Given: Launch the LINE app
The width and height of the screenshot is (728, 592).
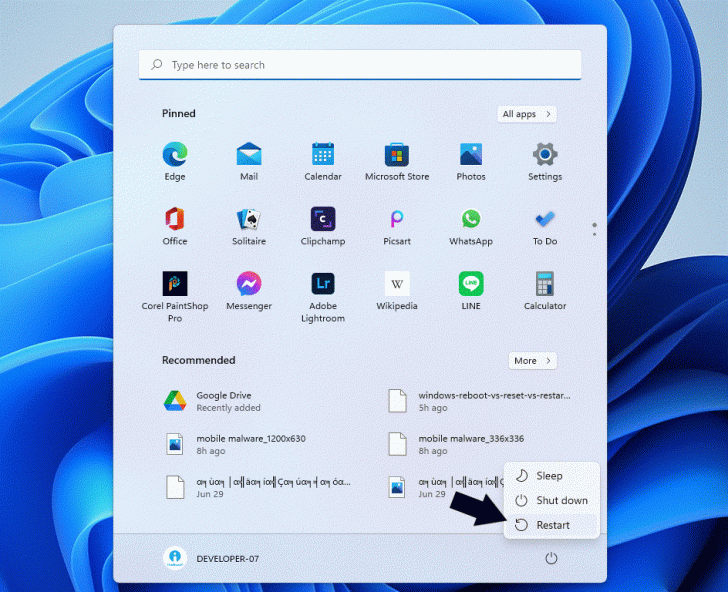Looking at the screenshot, I should [471, 291].
